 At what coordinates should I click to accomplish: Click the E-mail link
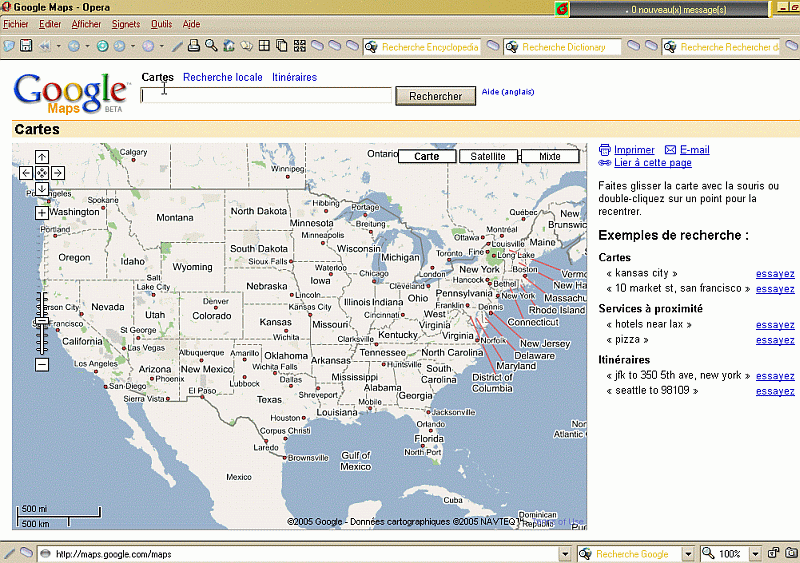694,150
